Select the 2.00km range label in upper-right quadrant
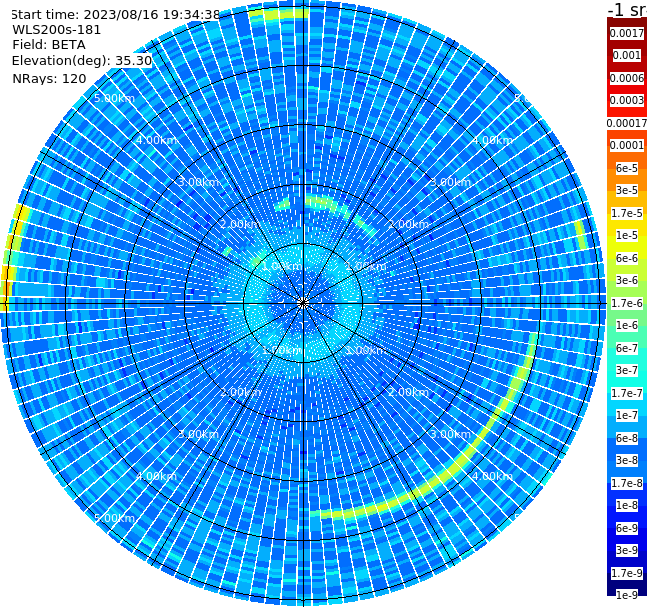The width and height of the screenshot is (647, 607). pos(408,224)
